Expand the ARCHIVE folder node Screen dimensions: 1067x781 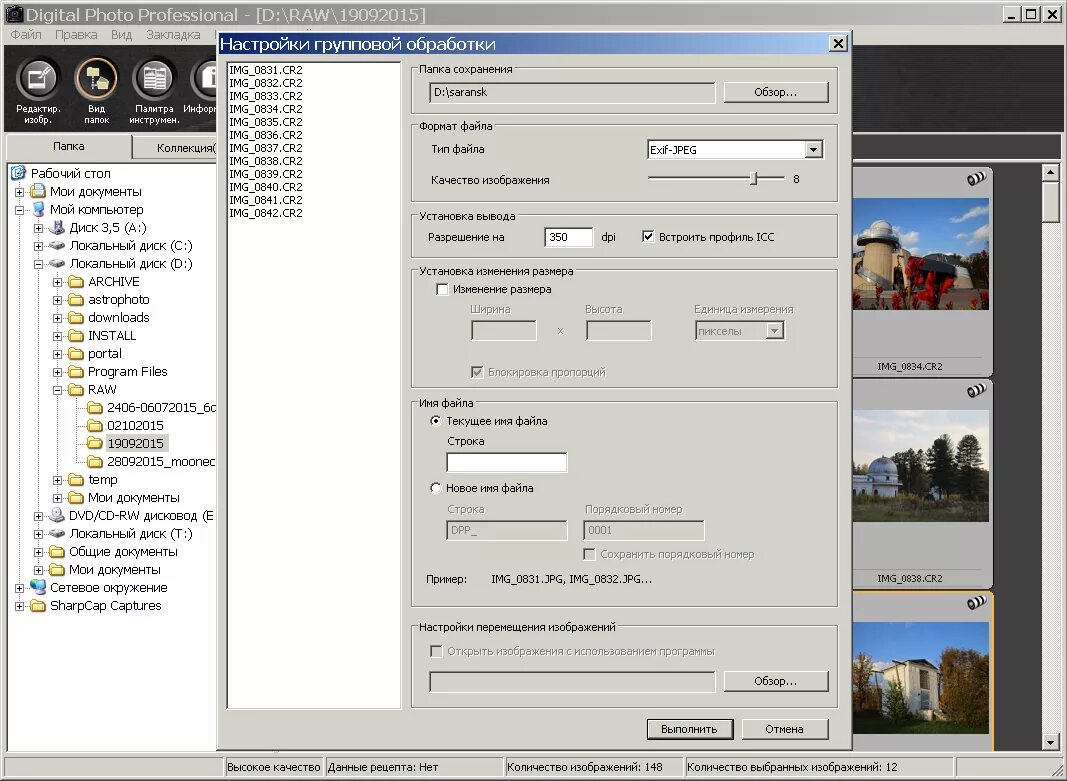(x=58, y=282)
